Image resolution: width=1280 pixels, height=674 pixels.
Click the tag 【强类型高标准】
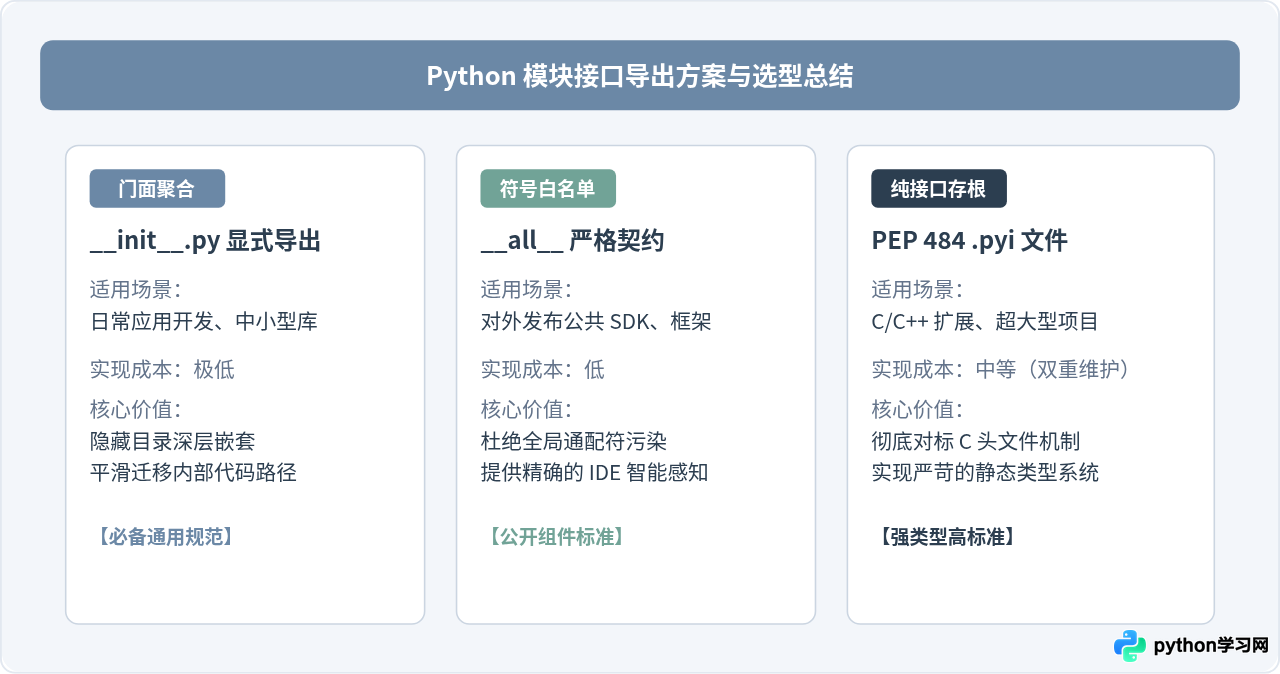click(948, 537)
